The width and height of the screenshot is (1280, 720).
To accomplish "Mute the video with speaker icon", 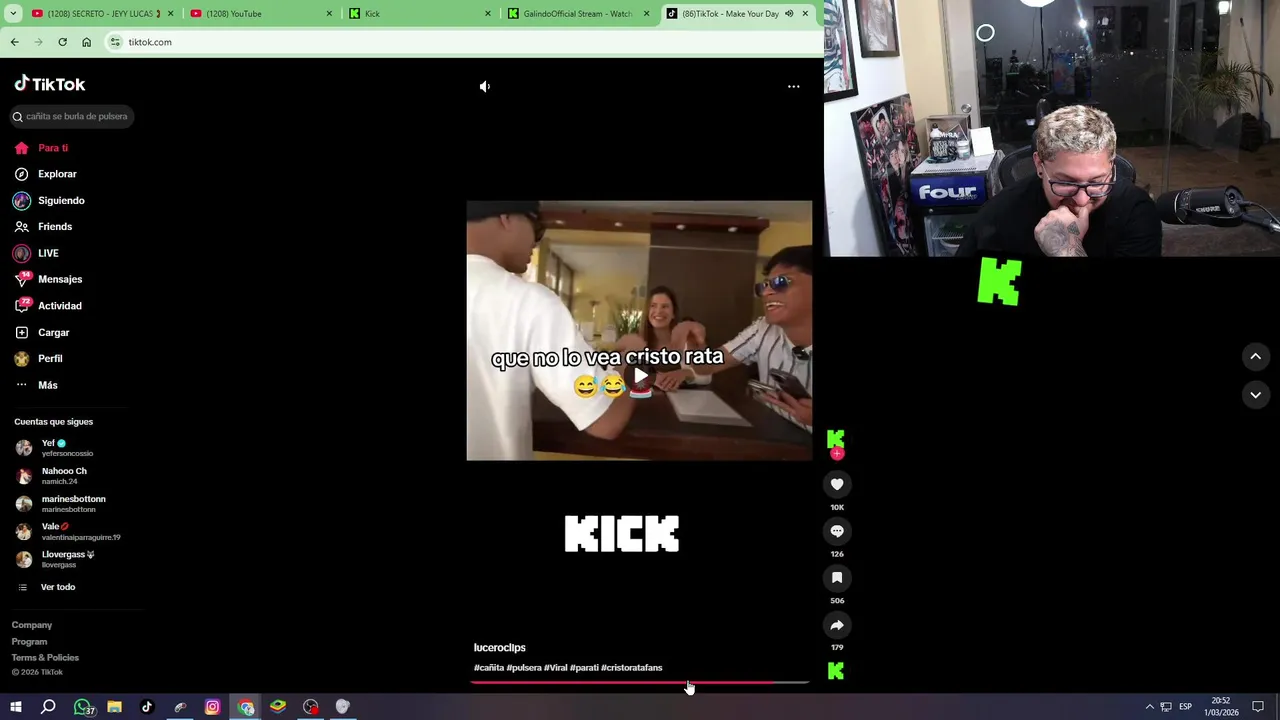I will 485,87.
